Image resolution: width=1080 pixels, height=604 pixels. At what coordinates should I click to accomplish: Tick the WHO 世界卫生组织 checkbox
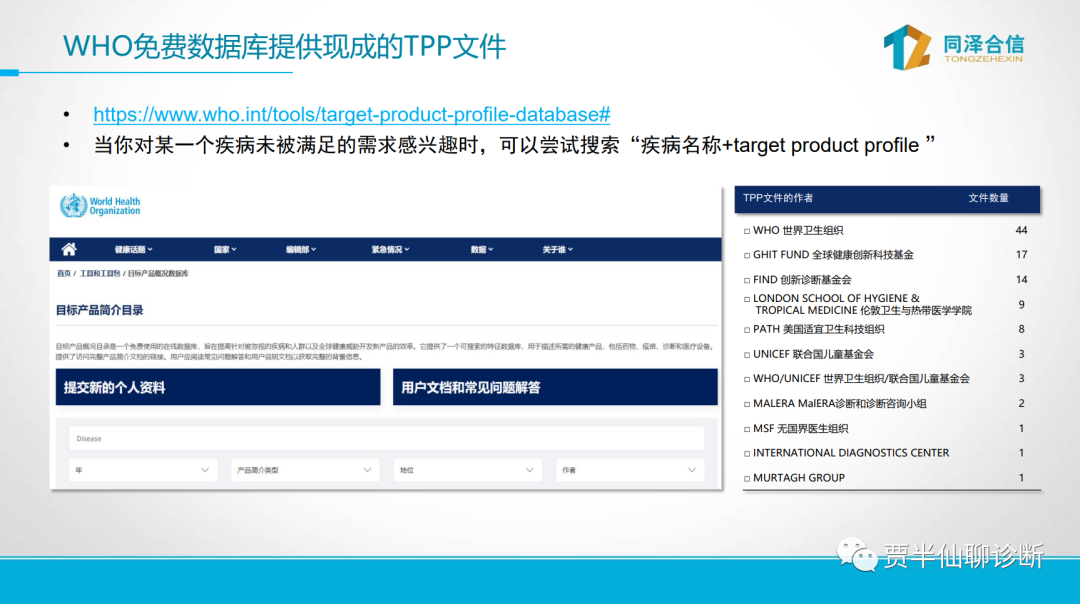[x=746, y=231]
